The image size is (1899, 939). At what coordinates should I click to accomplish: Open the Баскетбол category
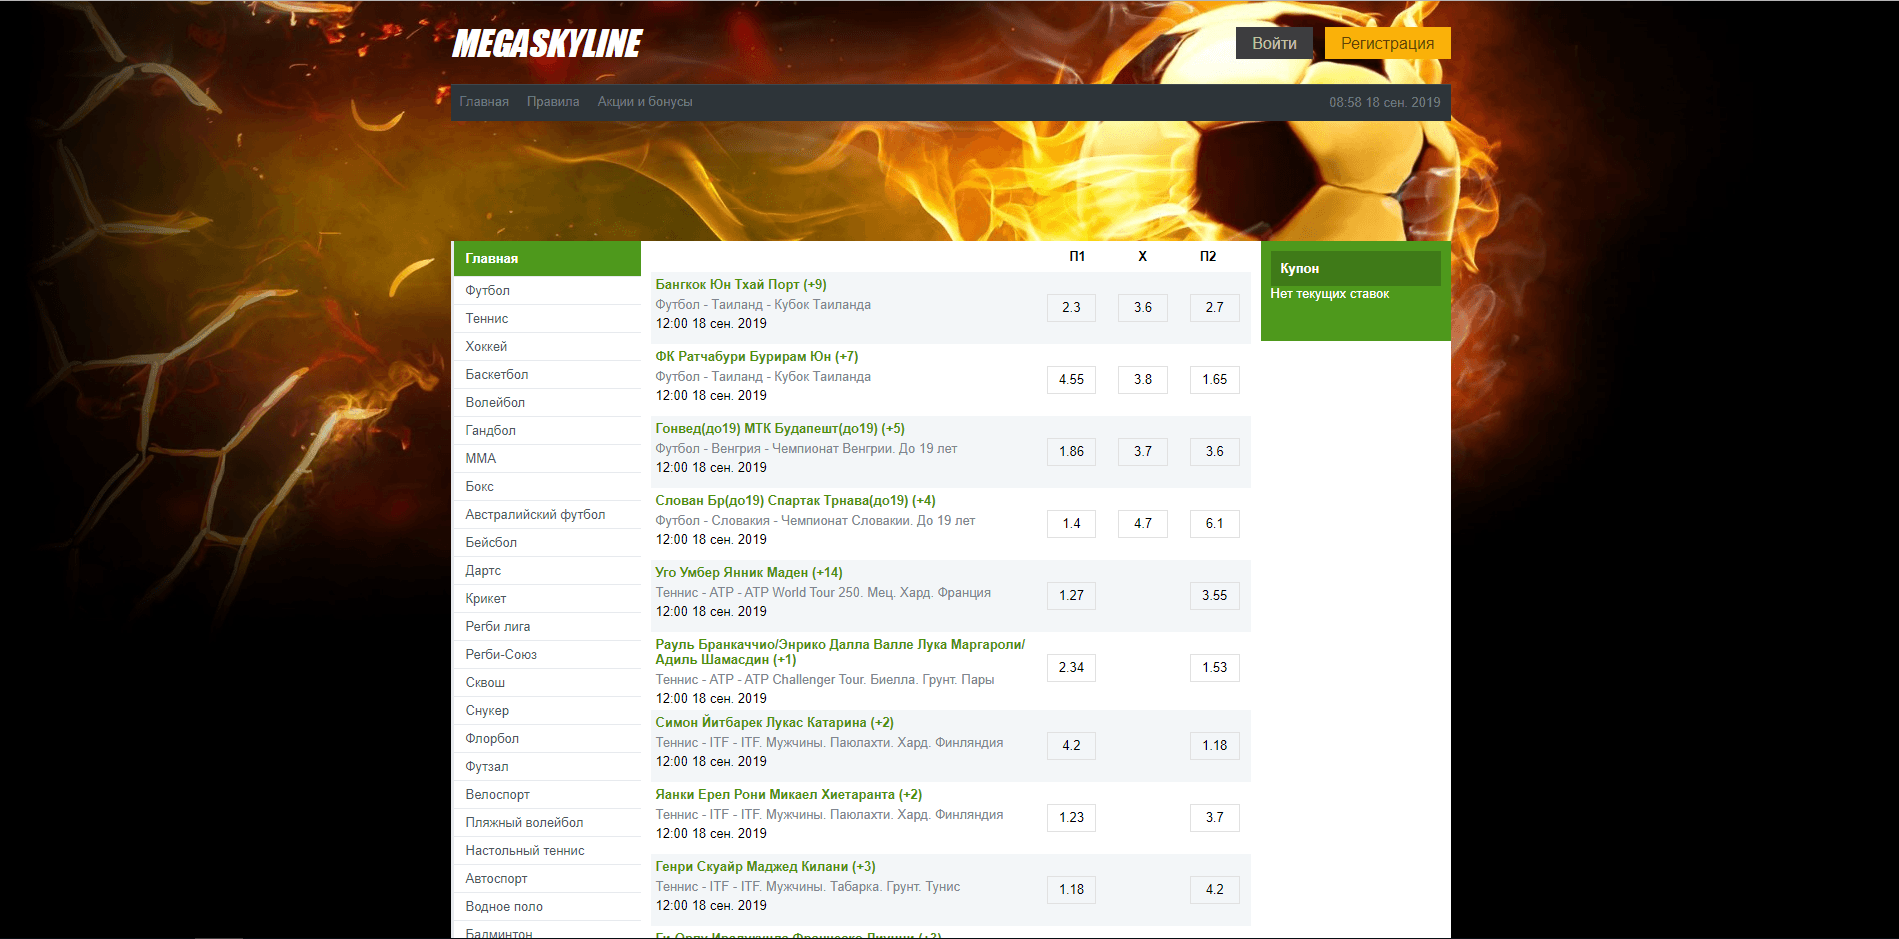click(496, 374)
